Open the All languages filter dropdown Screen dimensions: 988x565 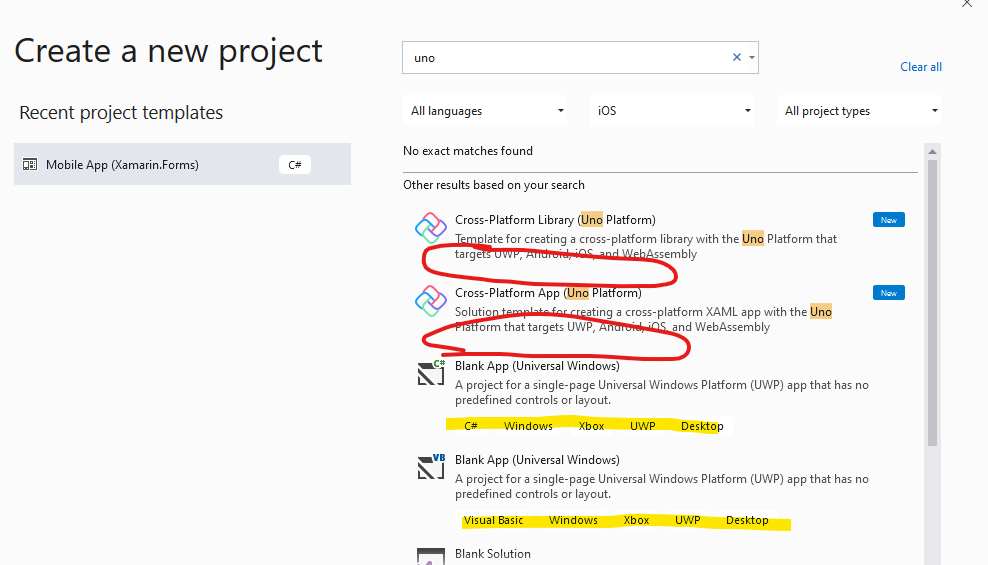point(485,111)
